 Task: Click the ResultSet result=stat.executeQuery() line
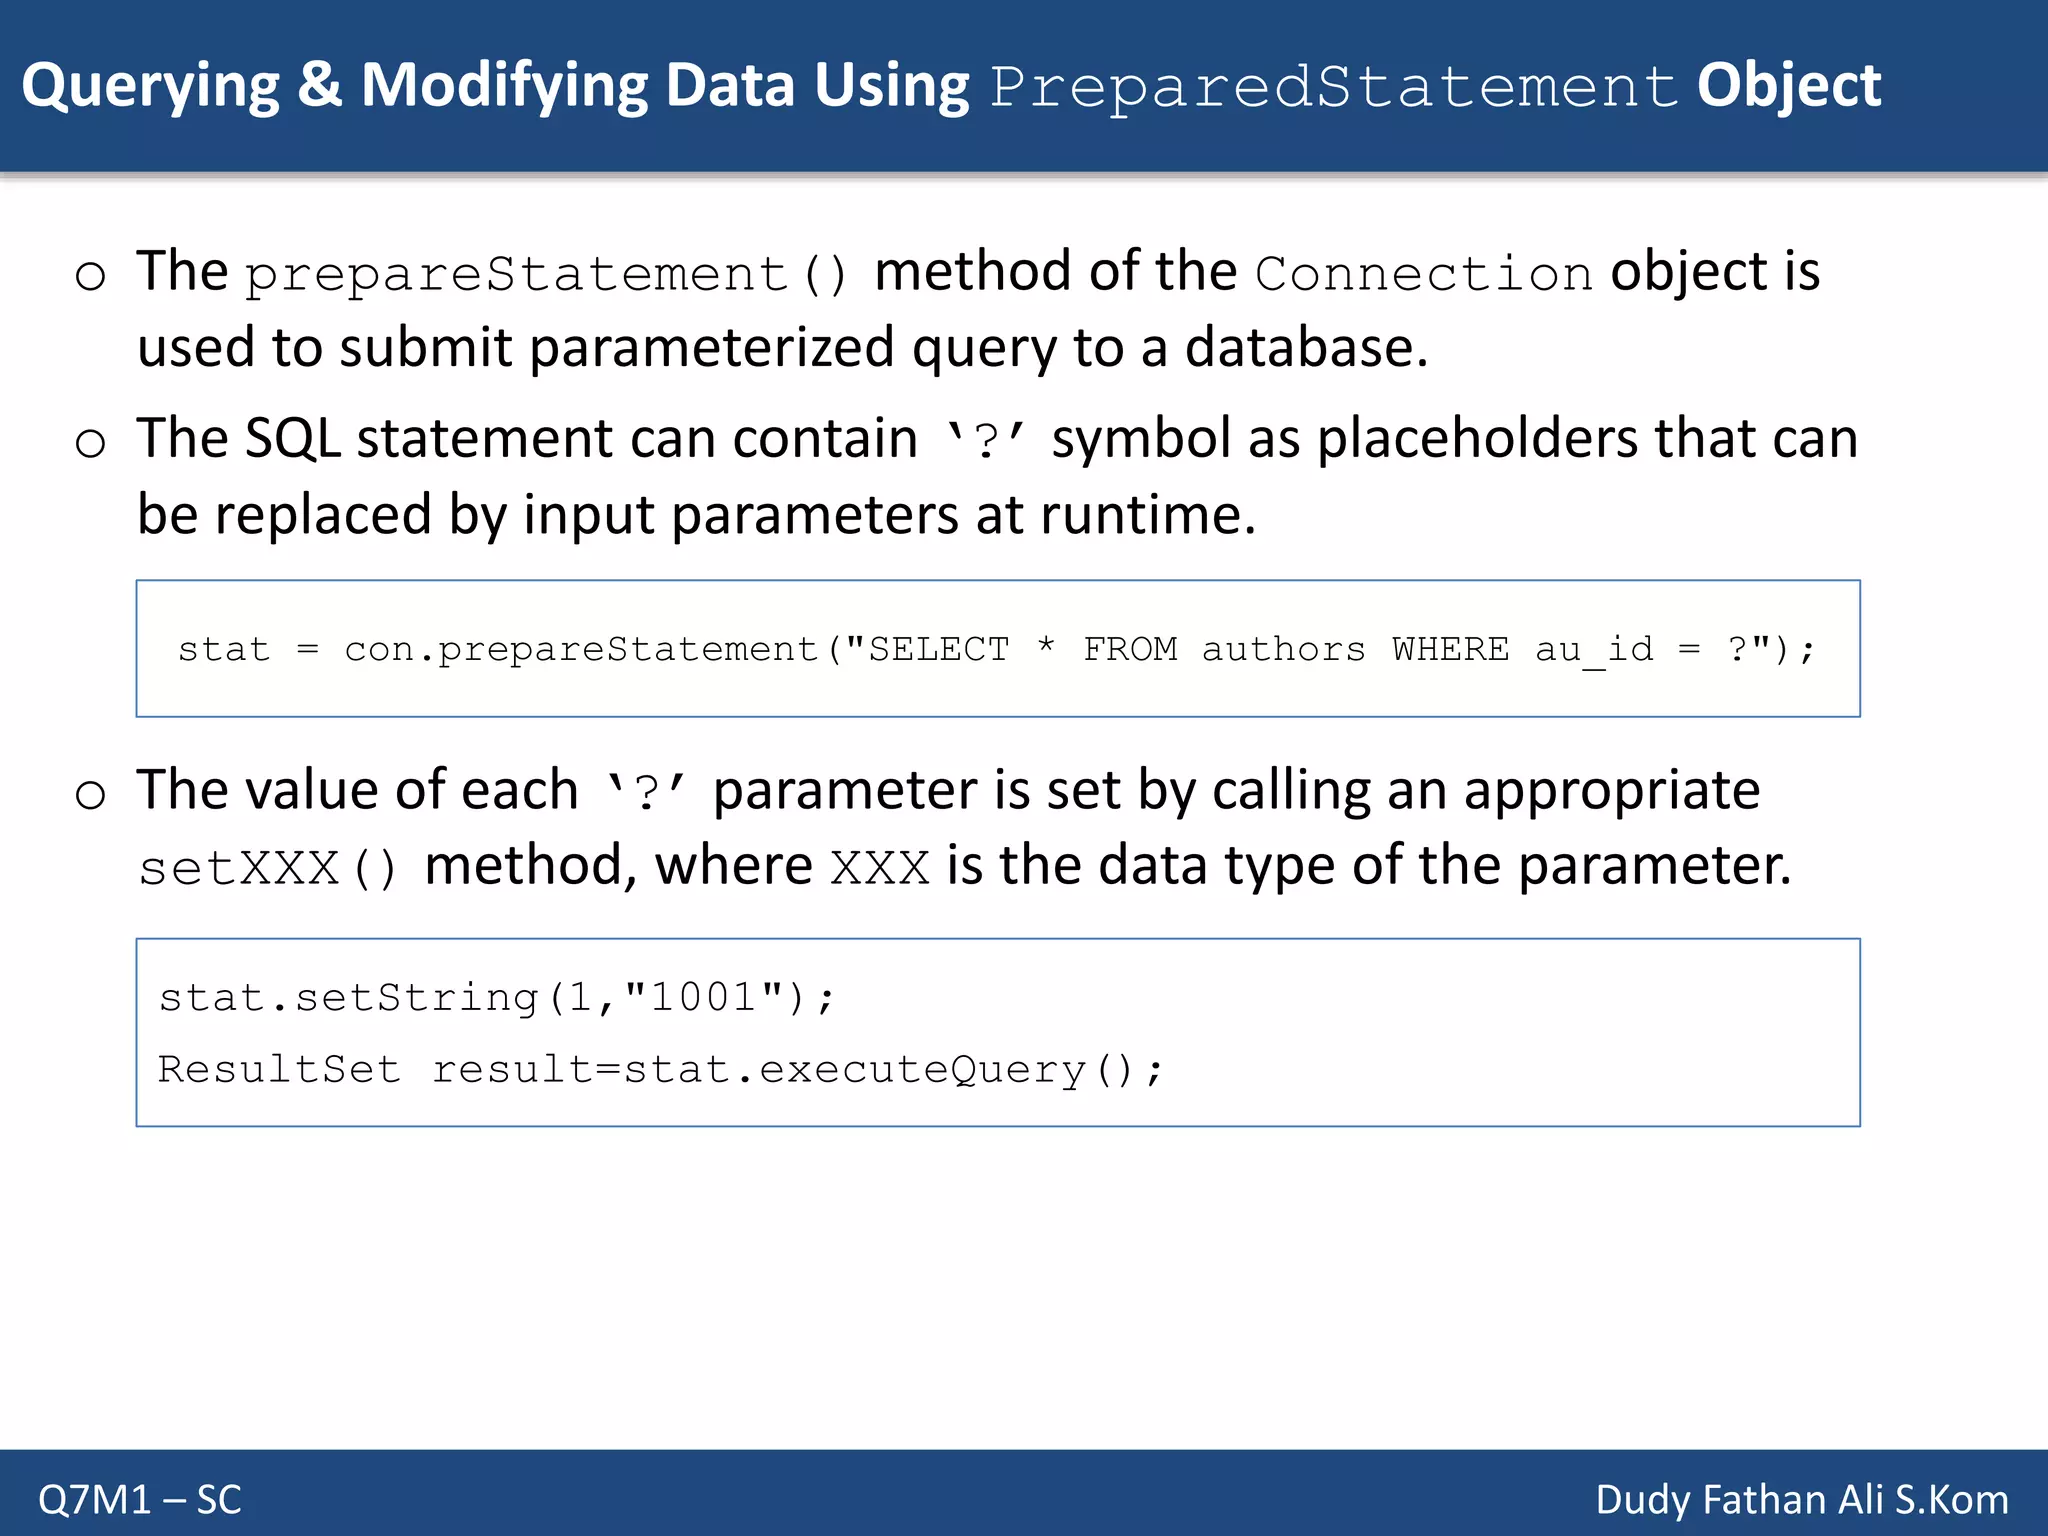(x=661, y=1070)
